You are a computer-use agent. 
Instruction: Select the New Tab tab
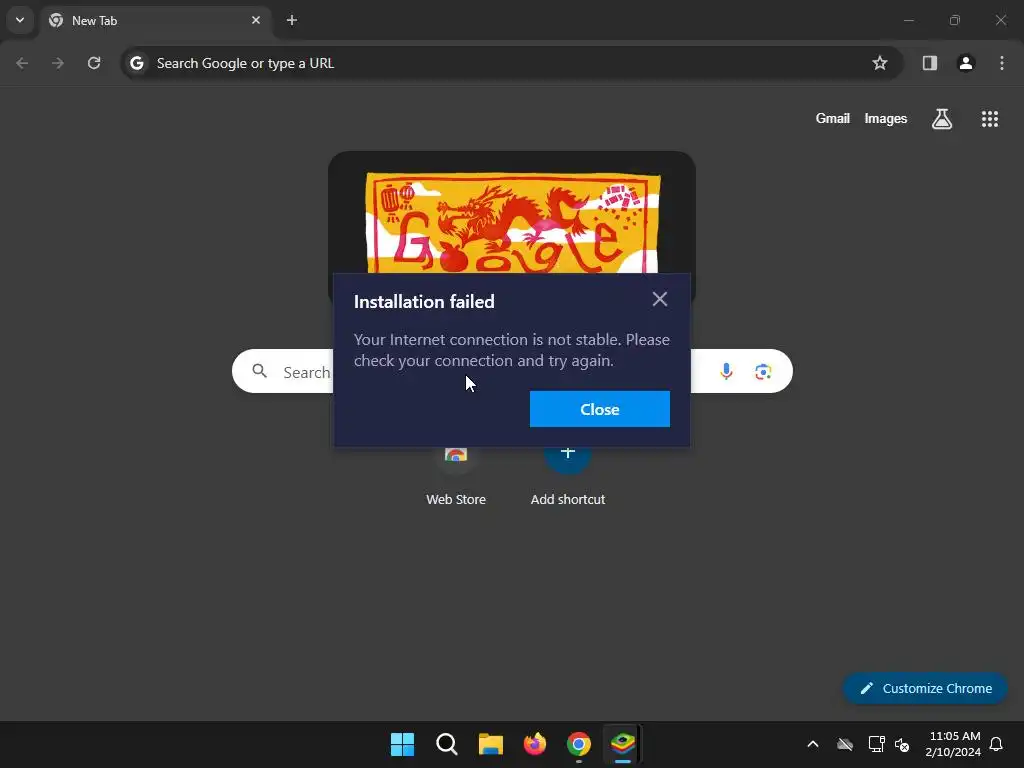pos(155,21)
